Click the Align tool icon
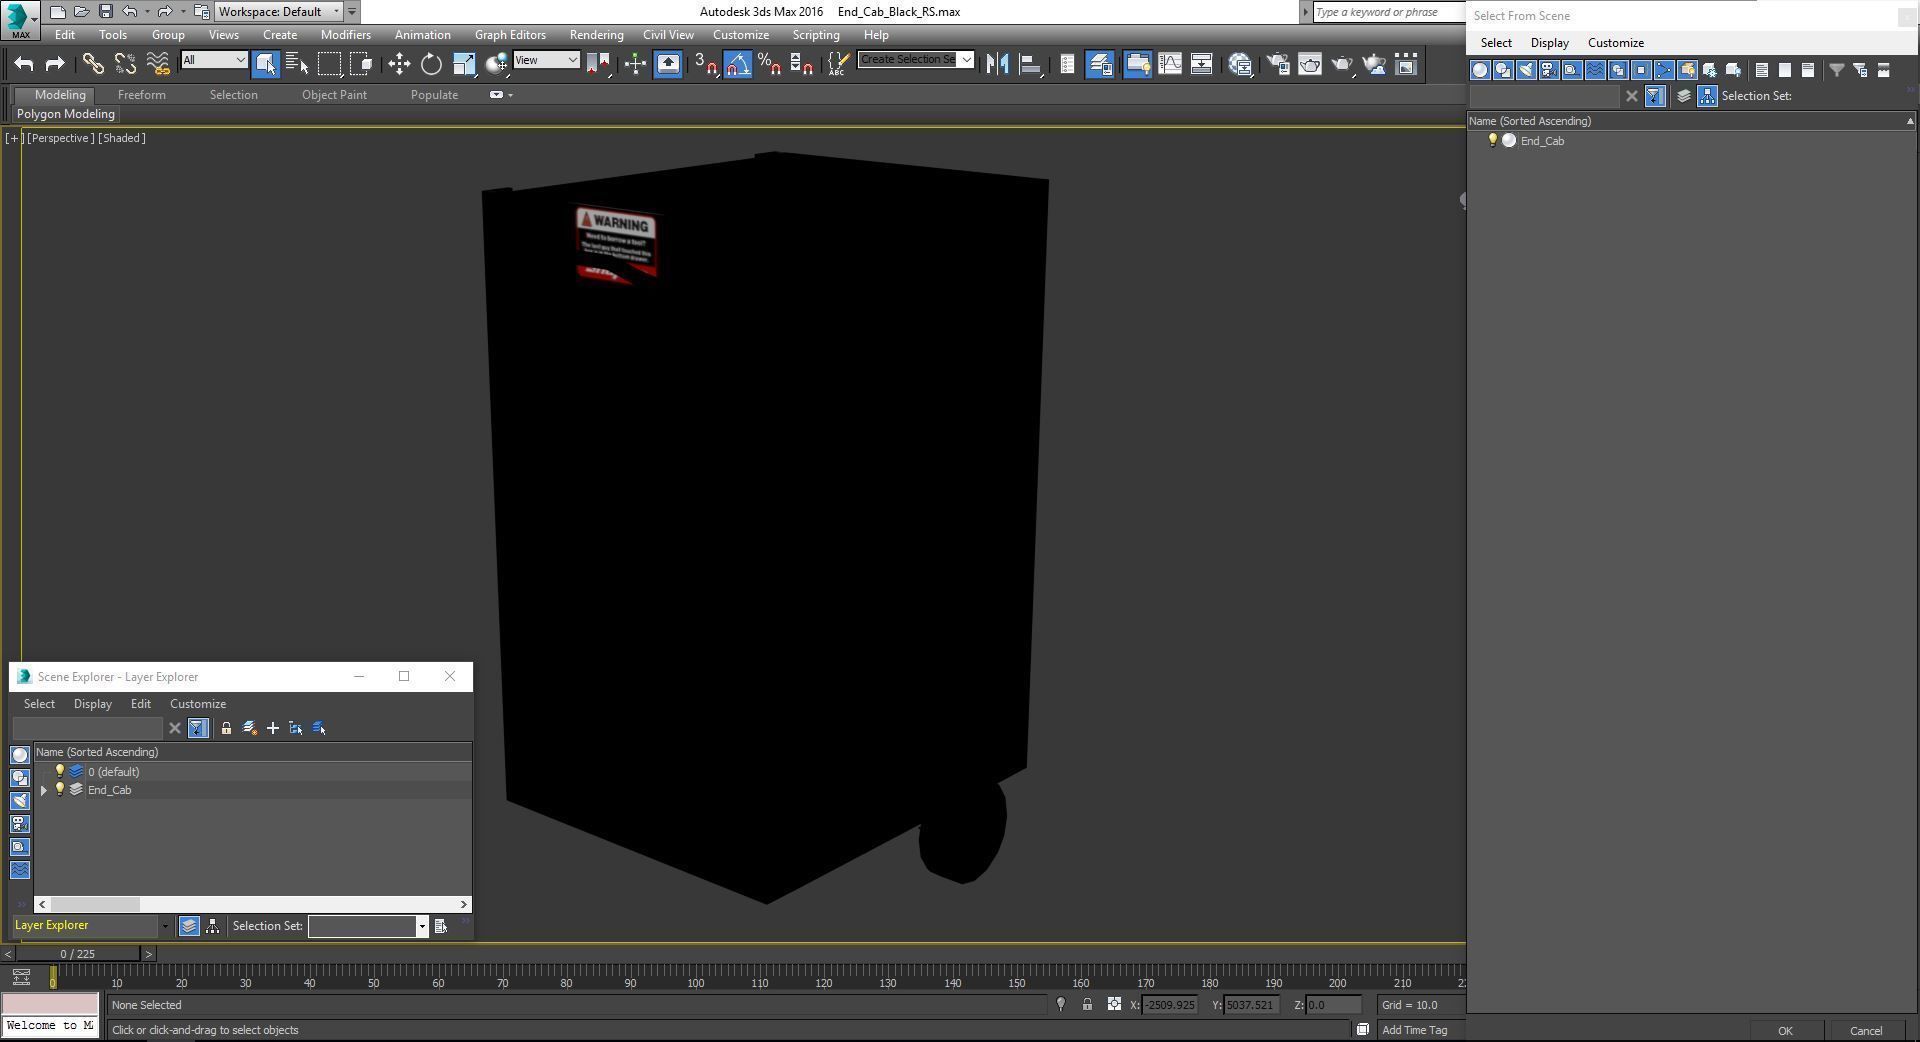The width and height of the screenshot is (1920, 1042). coord(1029,64)
